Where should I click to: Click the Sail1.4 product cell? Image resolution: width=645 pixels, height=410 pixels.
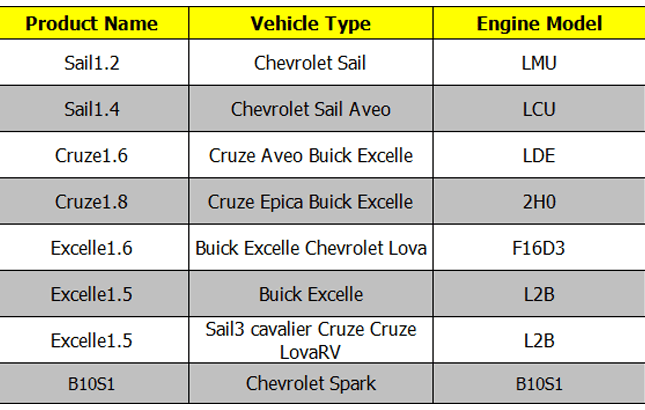tap(94, 109)
